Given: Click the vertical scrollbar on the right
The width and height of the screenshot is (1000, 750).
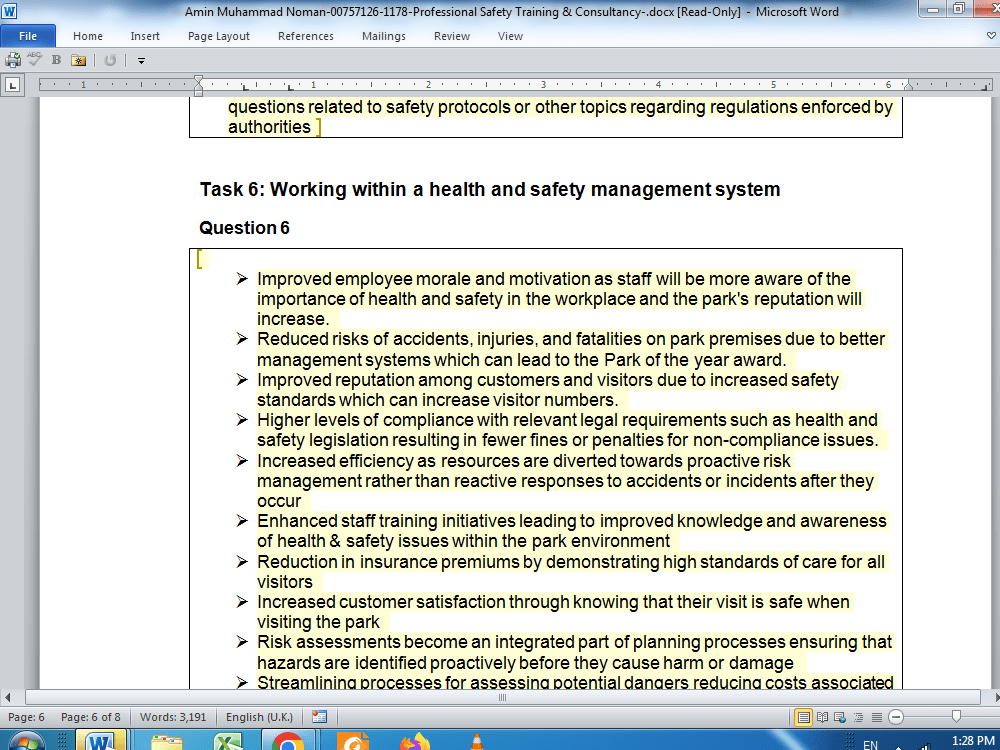Looking at the screenshot, I should [x=993, y=400].
